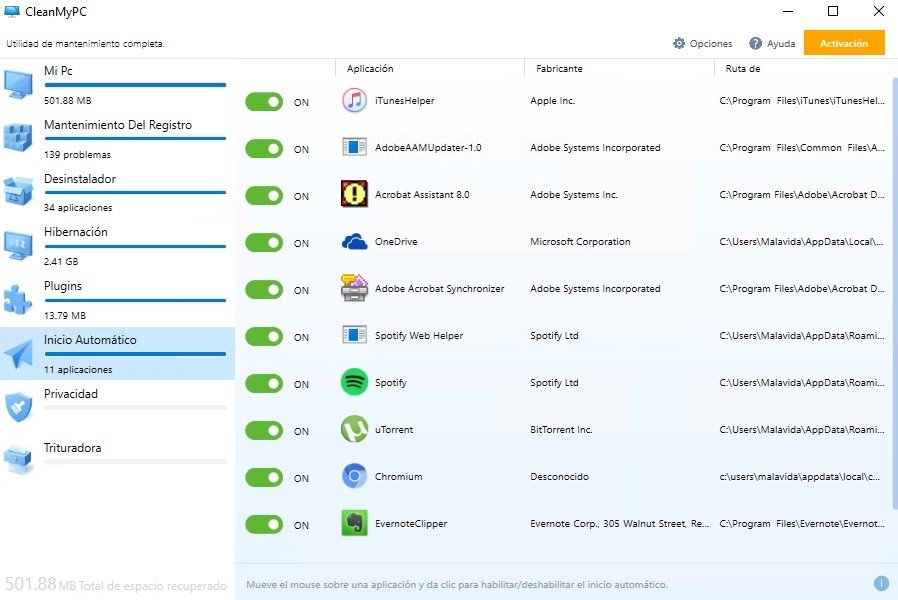Switch off Chromium autostart toggle

(264, 477)
